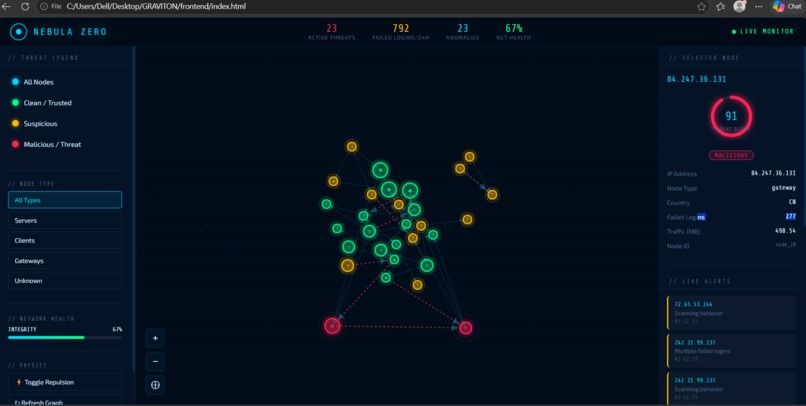Zoom out the graph with the minus button
806x406 pixels.
coord(155,361)
